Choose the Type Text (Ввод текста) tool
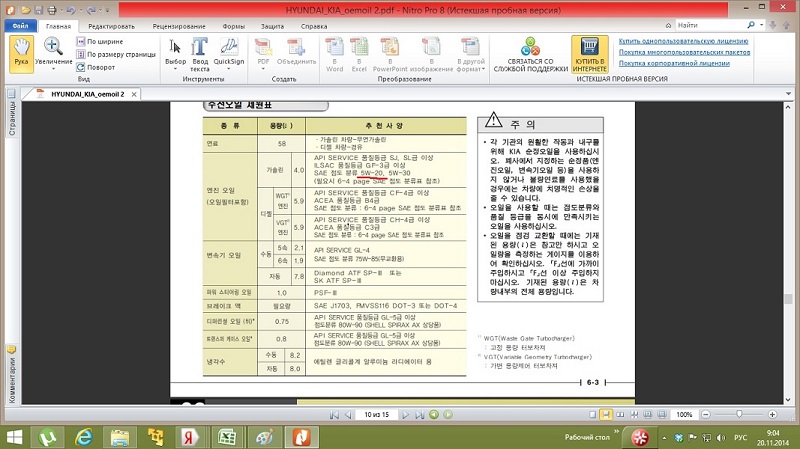This screenshot has width=800, height=449. point(200,52)
